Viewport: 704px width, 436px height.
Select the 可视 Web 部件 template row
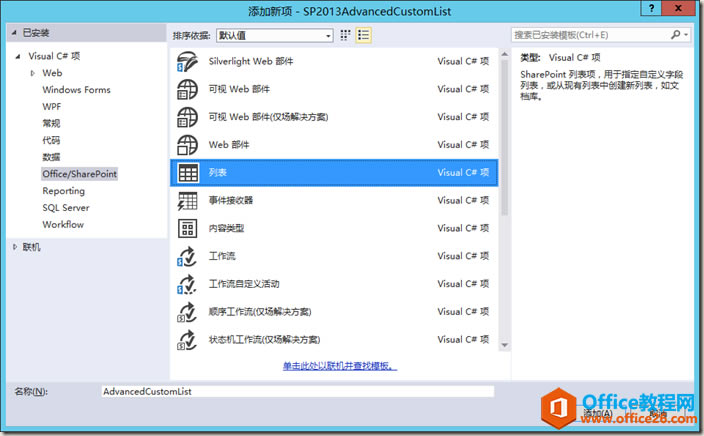(x=334, y=89)
